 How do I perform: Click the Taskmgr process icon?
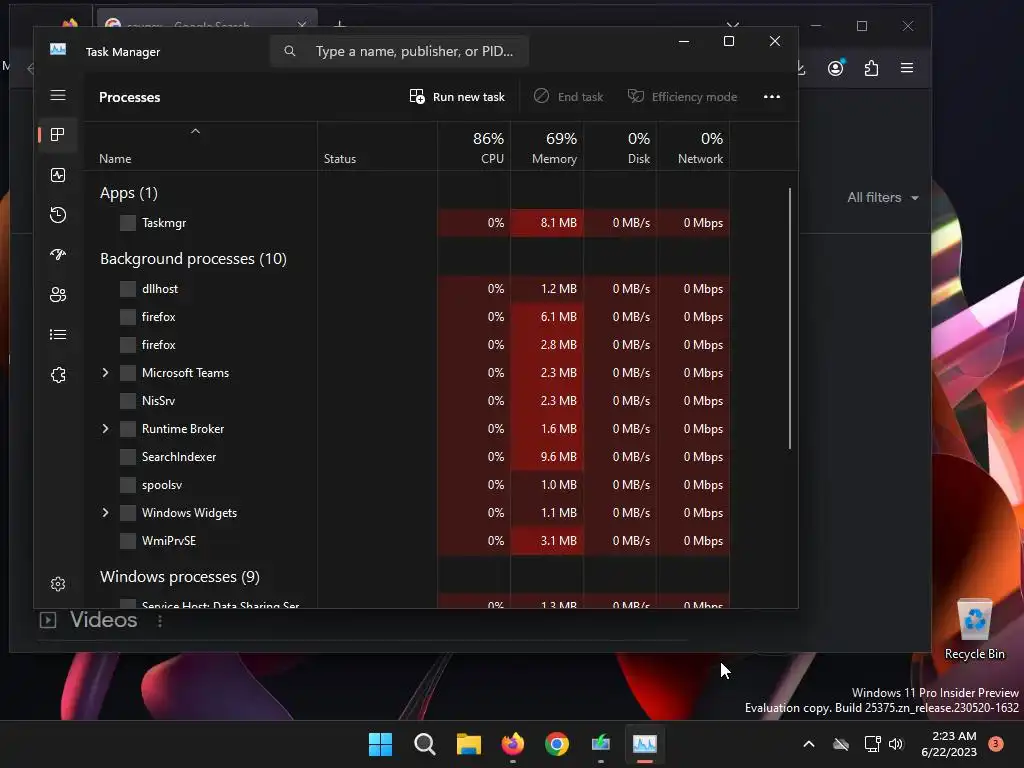tap(128, 223)
